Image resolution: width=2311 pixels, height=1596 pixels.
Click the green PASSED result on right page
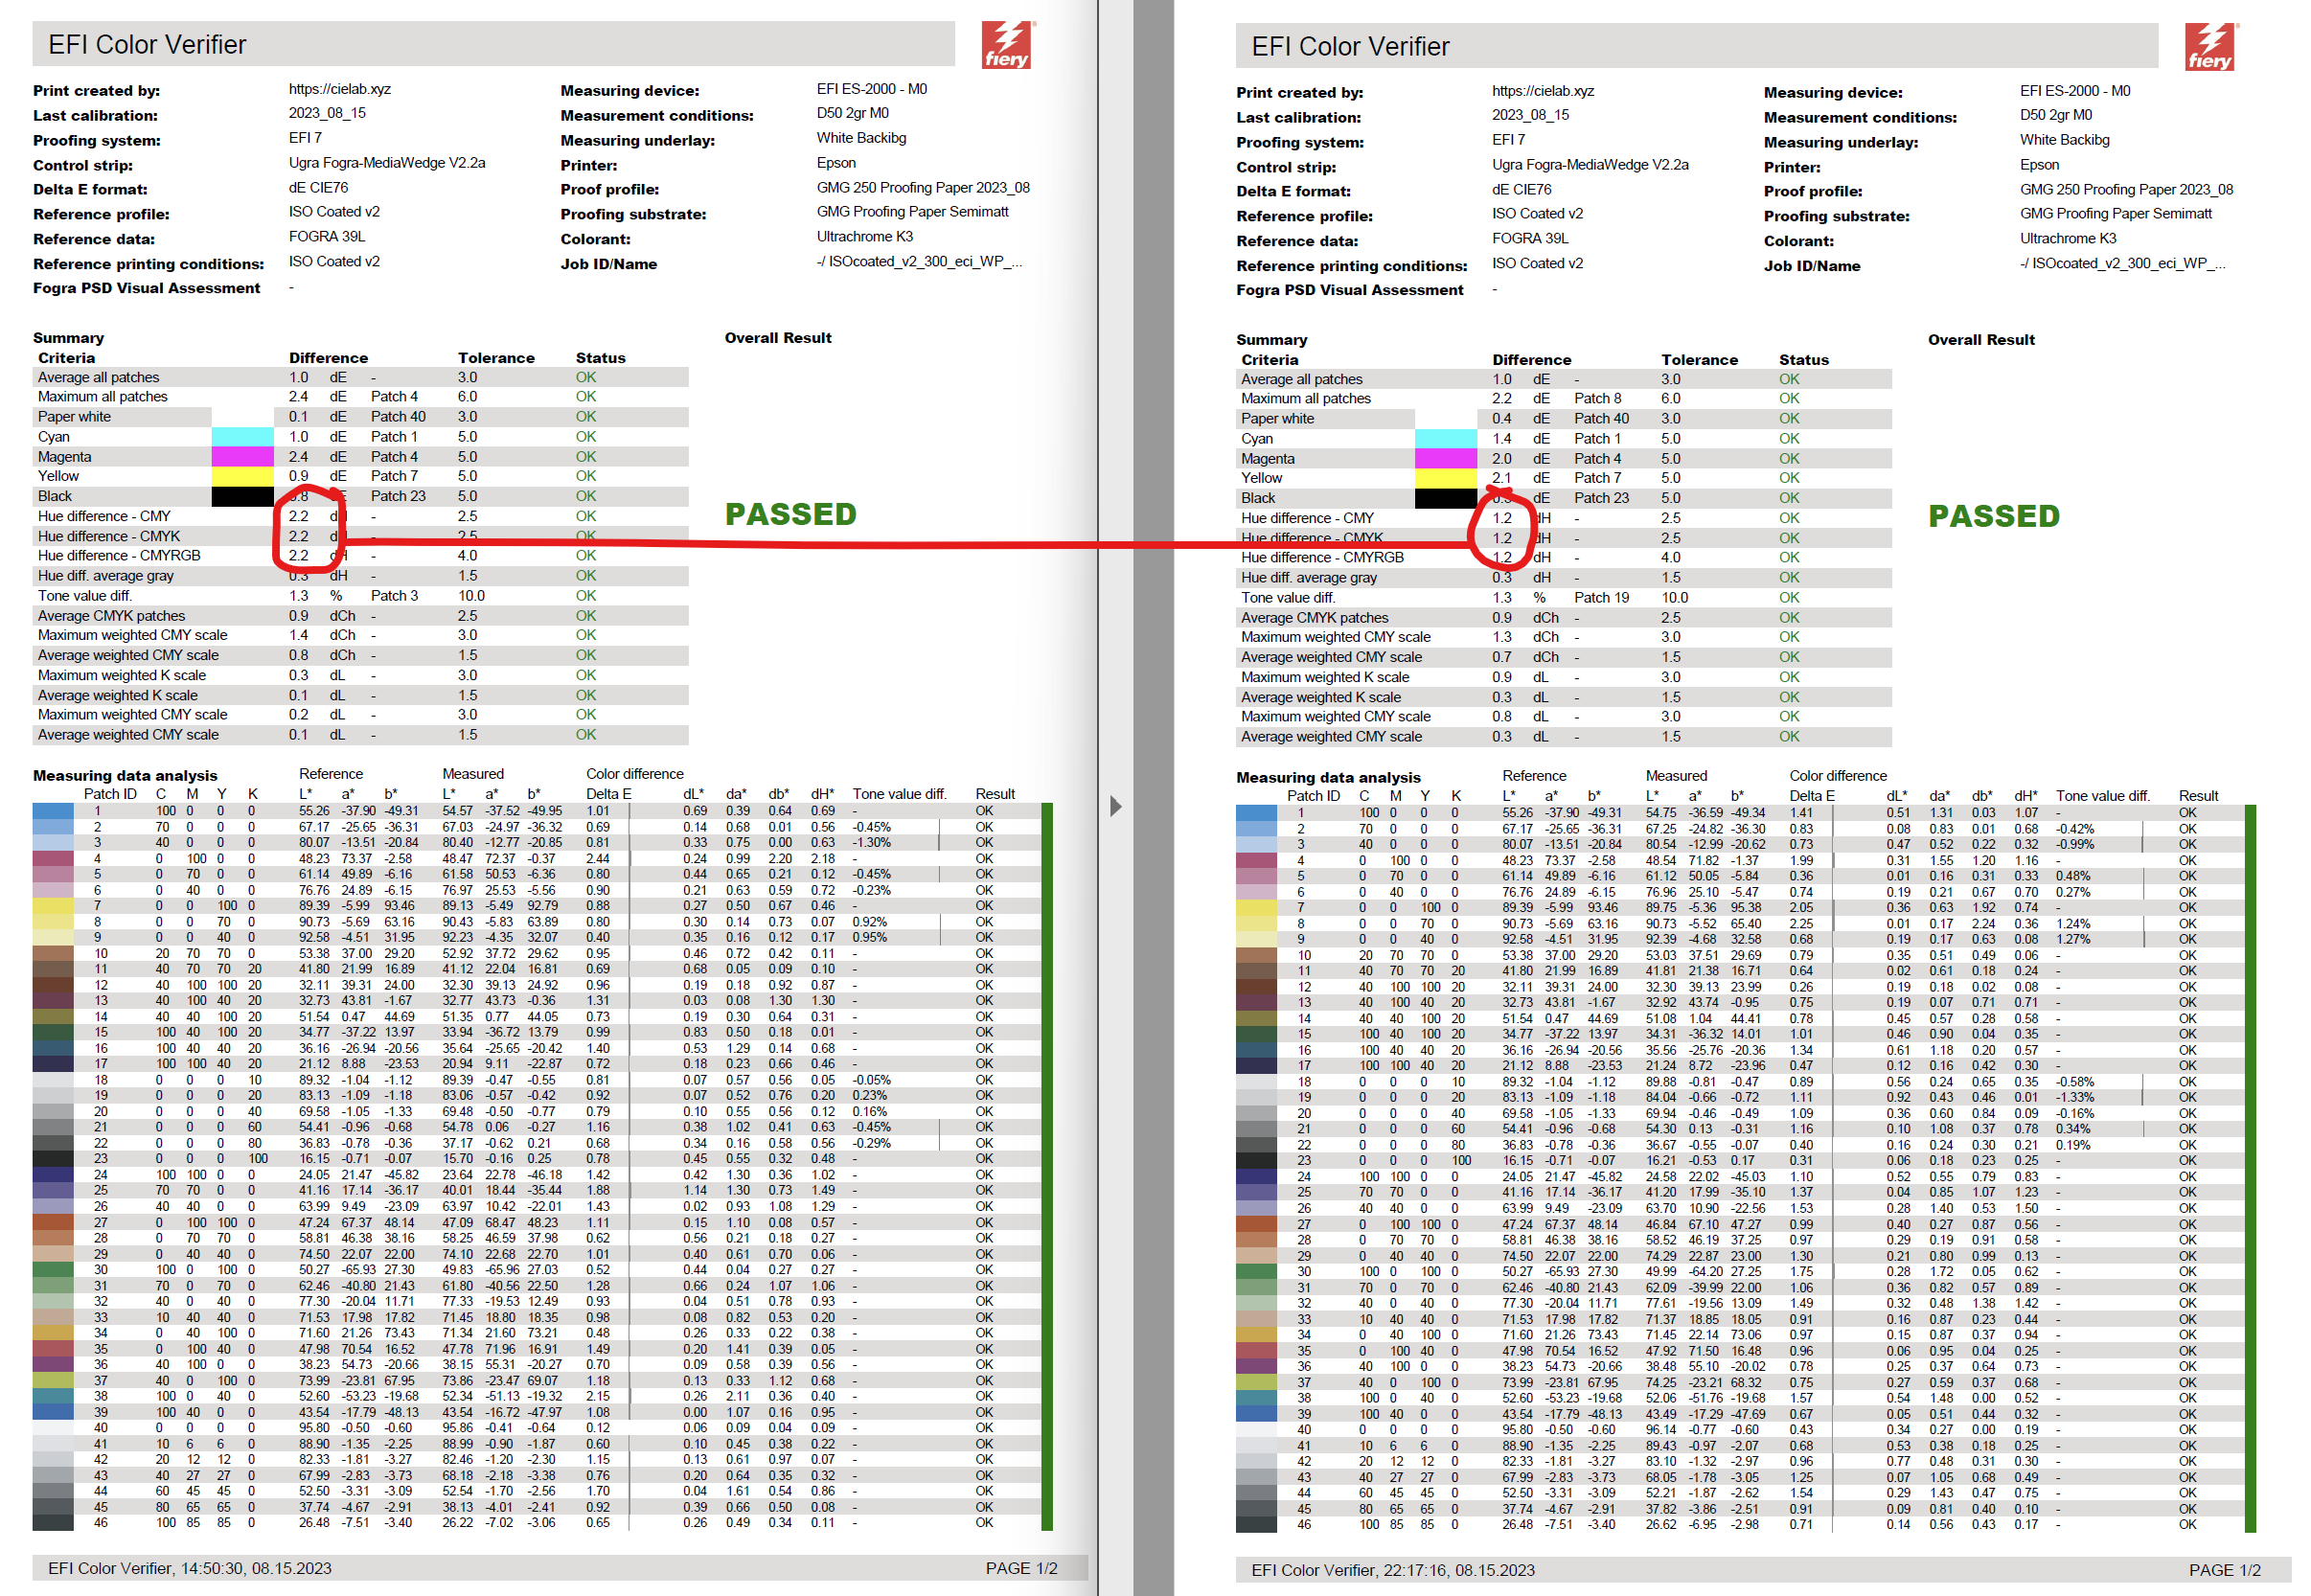[x=1993, y=516]
